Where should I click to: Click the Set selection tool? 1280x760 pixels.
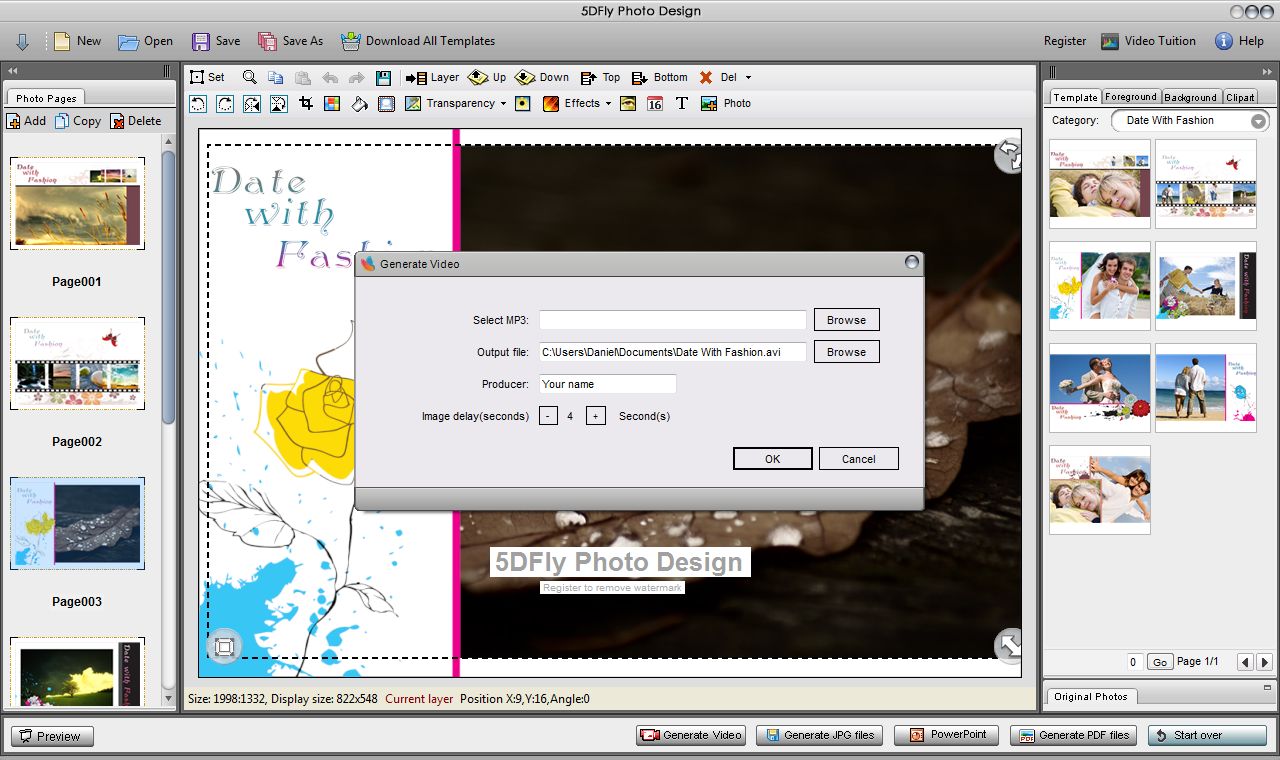[x=208, y=77]
